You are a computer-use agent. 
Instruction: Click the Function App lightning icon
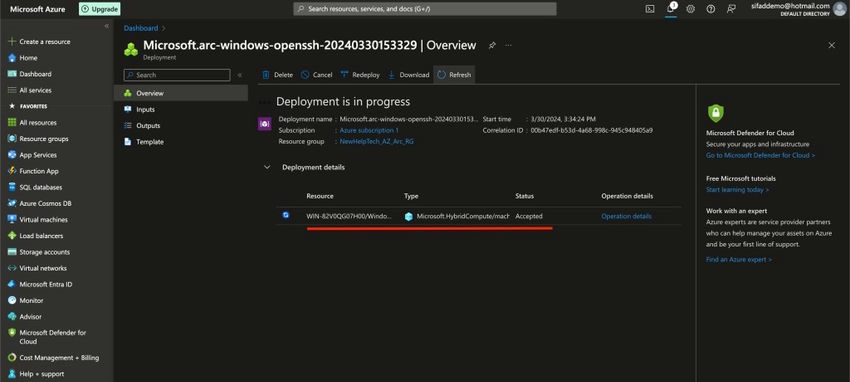click(12, 171)
